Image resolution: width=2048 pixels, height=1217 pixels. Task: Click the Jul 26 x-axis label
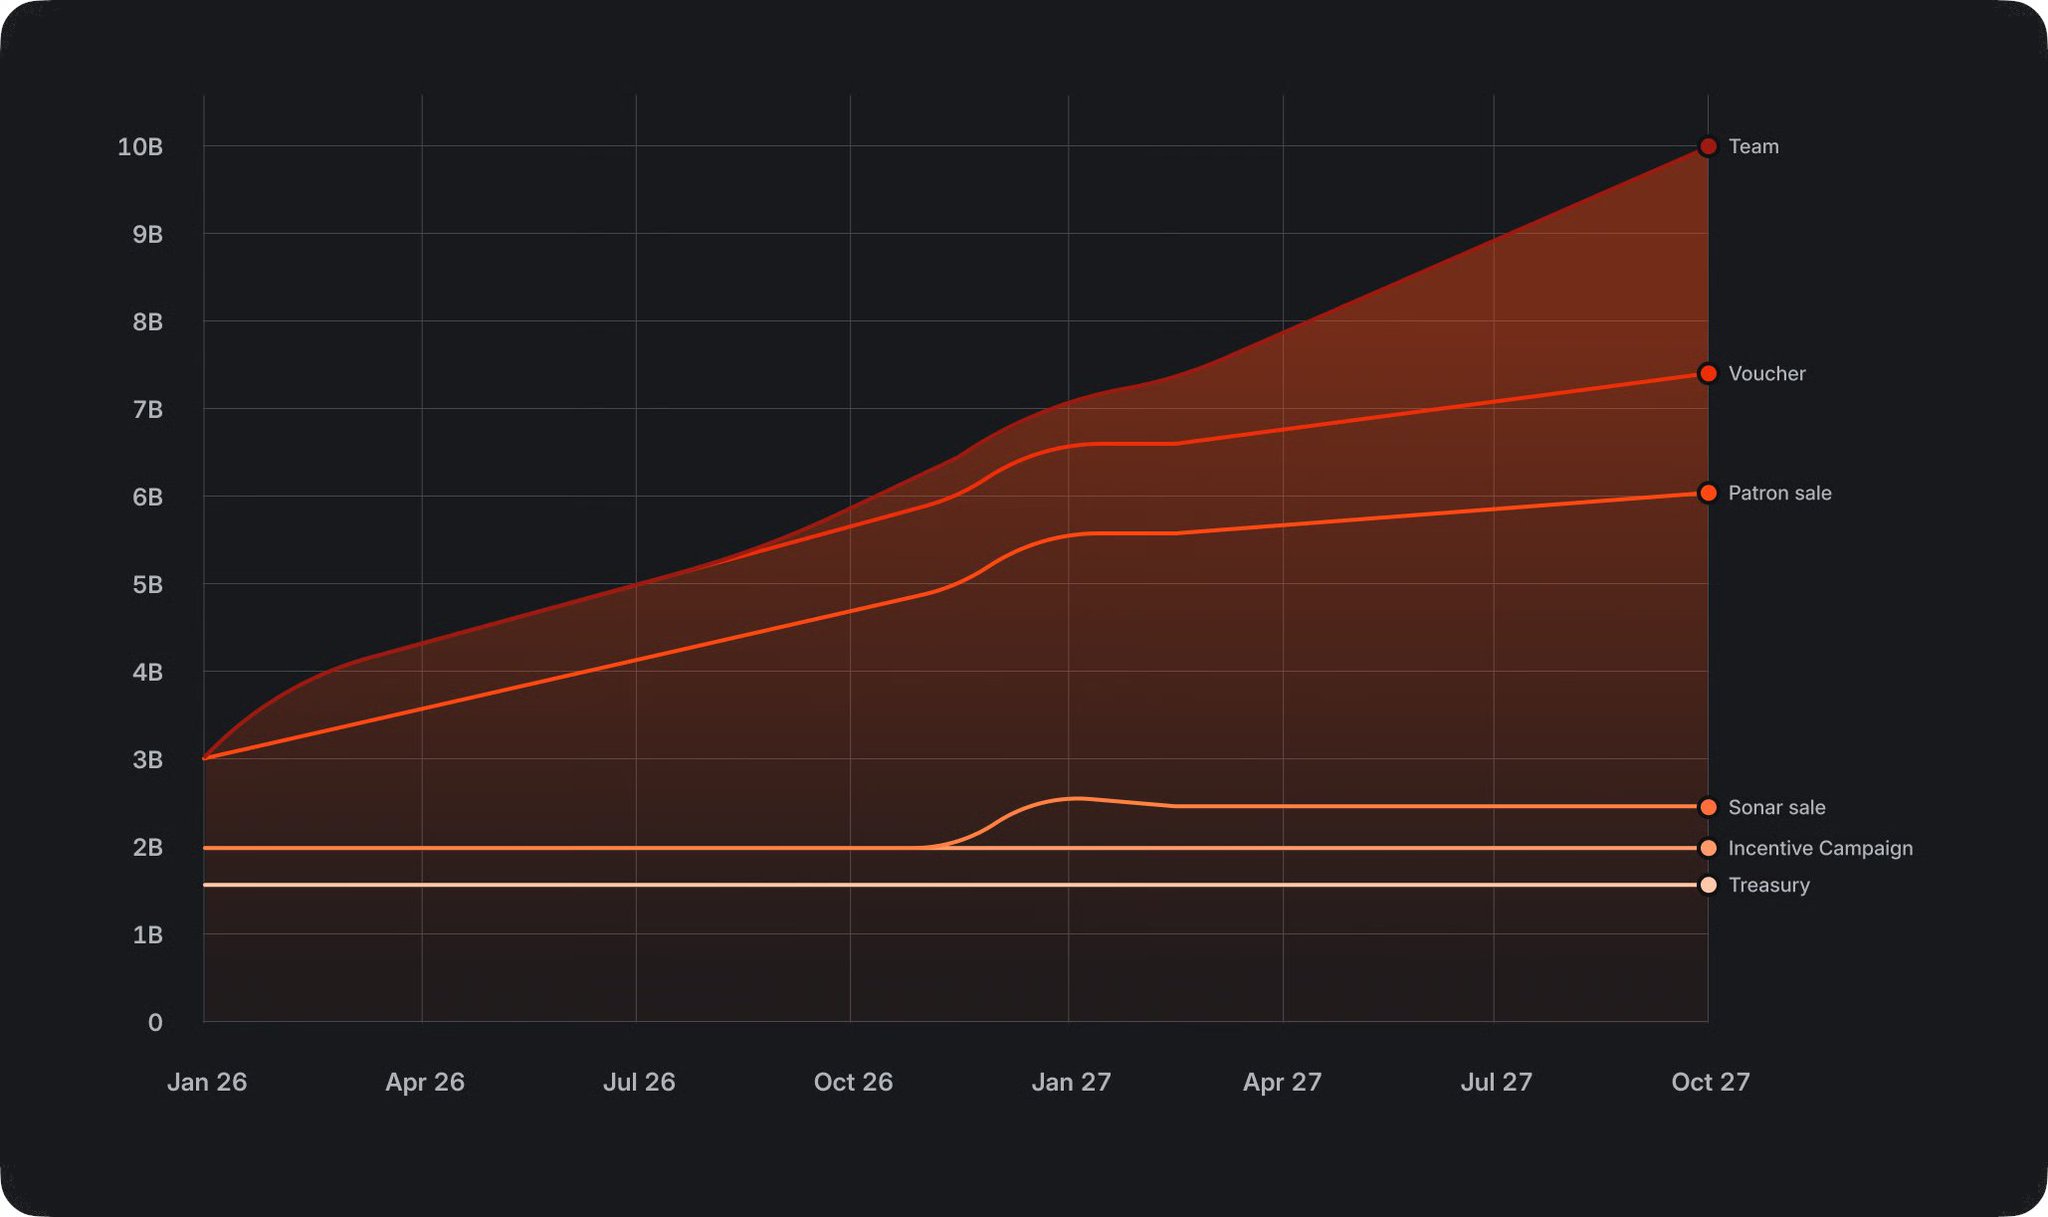(639, 1082)
